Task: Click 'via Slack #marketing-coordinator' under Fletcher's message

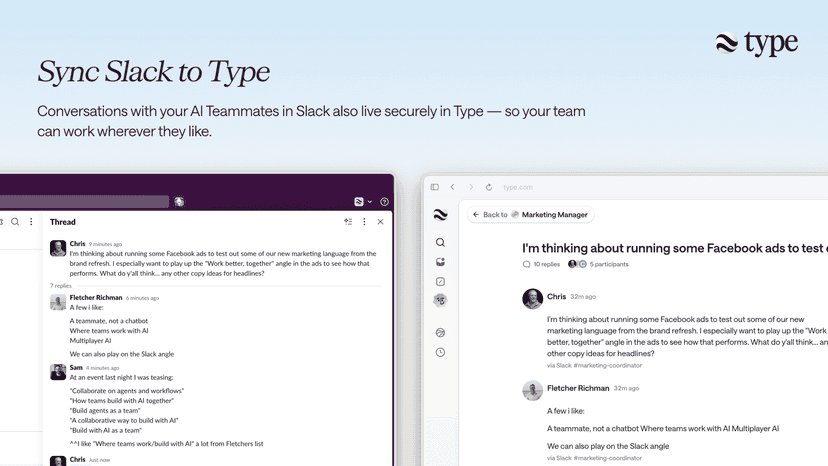Action: [x=595, y=458]
